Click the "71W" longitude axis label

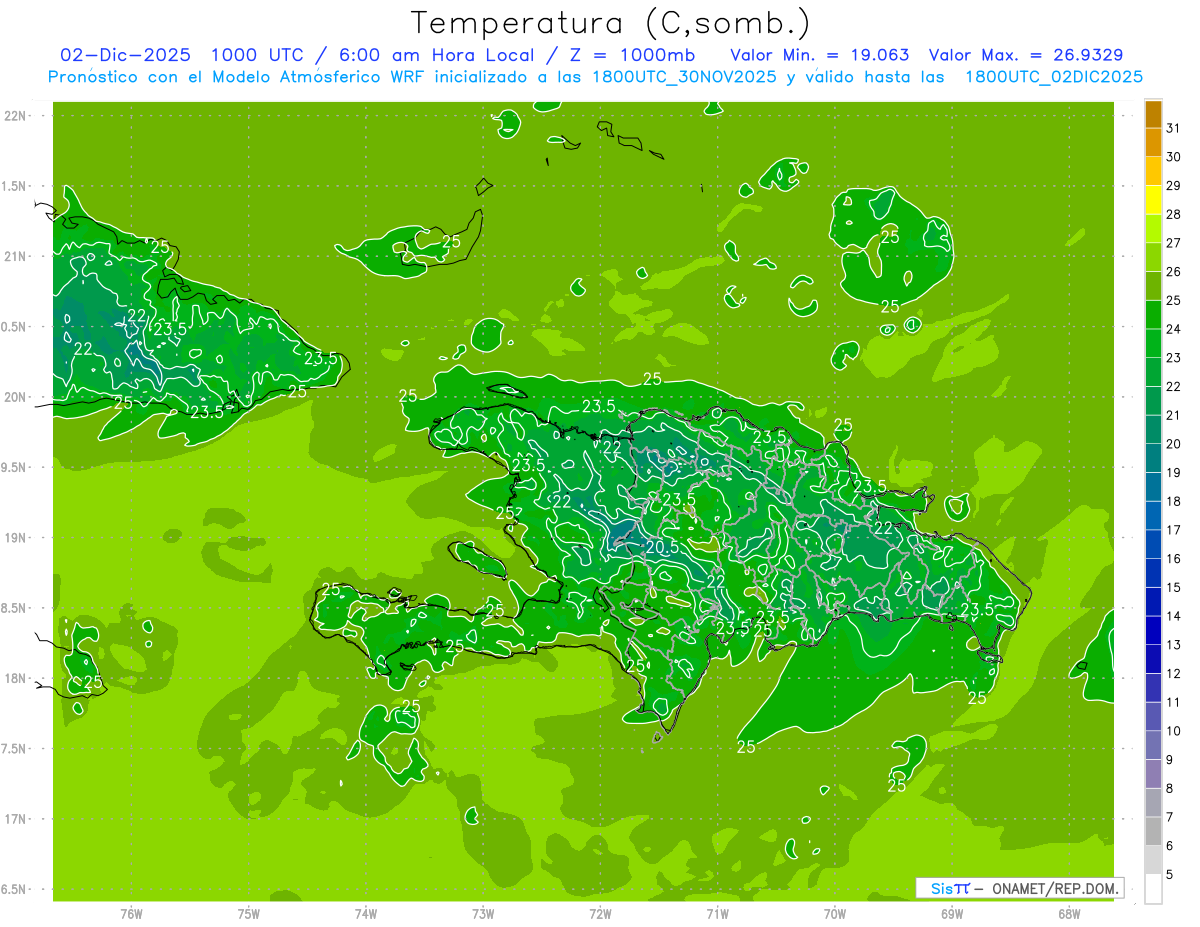[717, 914]
